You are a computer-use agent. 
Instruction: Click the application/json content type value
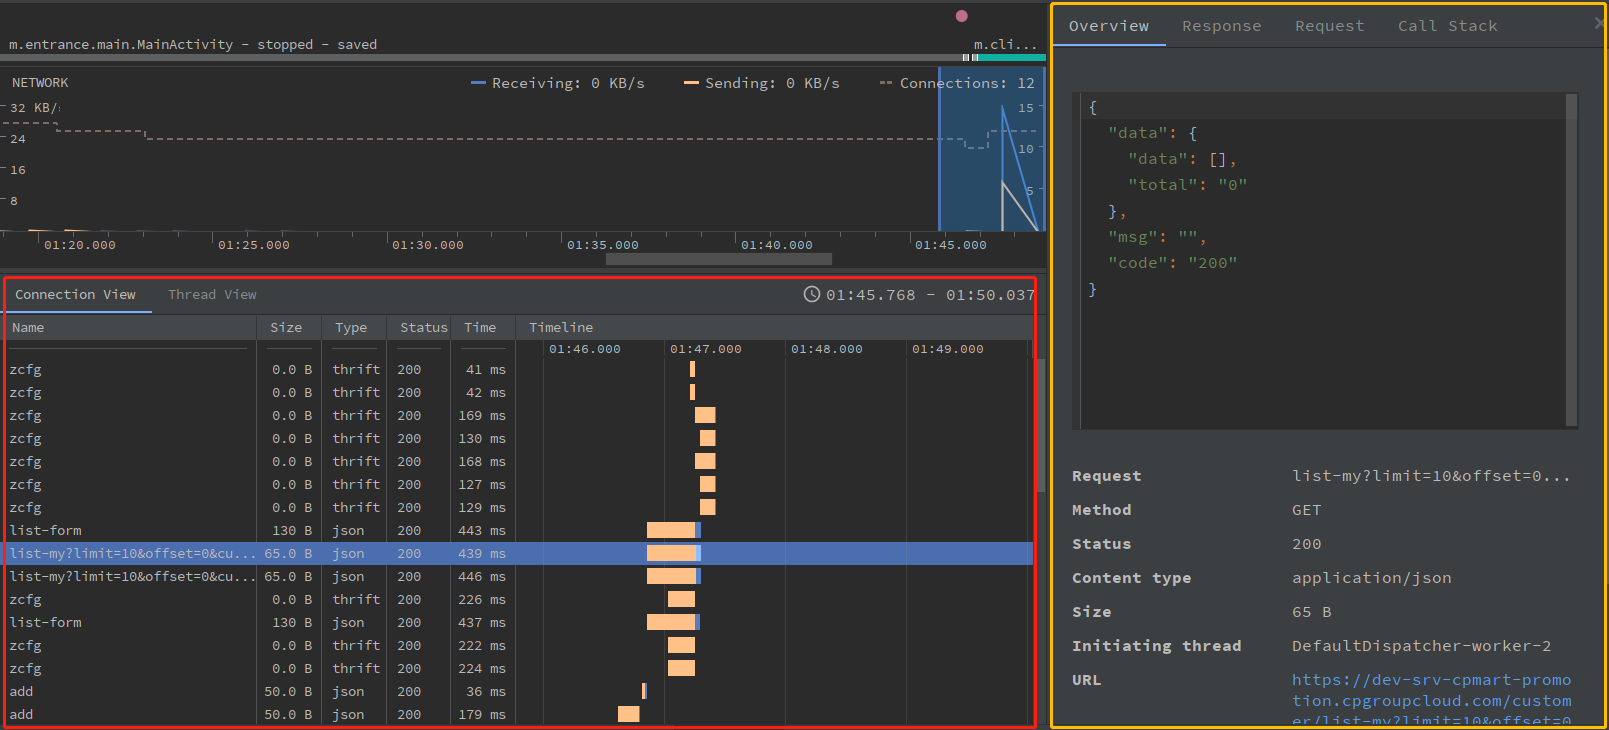(x=1371, y=578)
